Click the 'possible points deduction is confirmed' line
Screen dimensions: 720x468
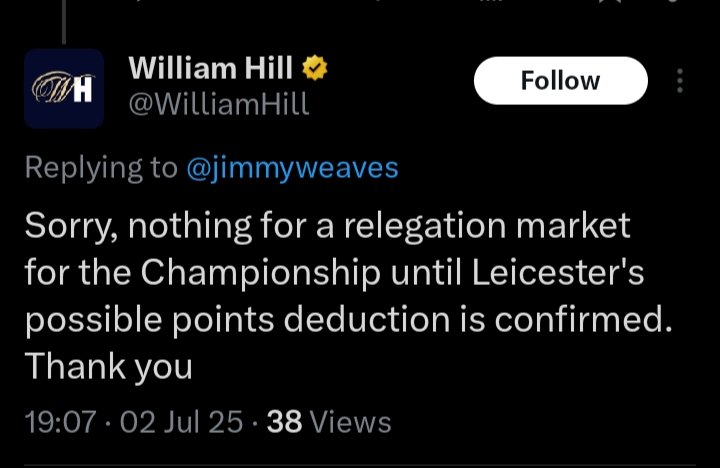click(x=348, y=320)
